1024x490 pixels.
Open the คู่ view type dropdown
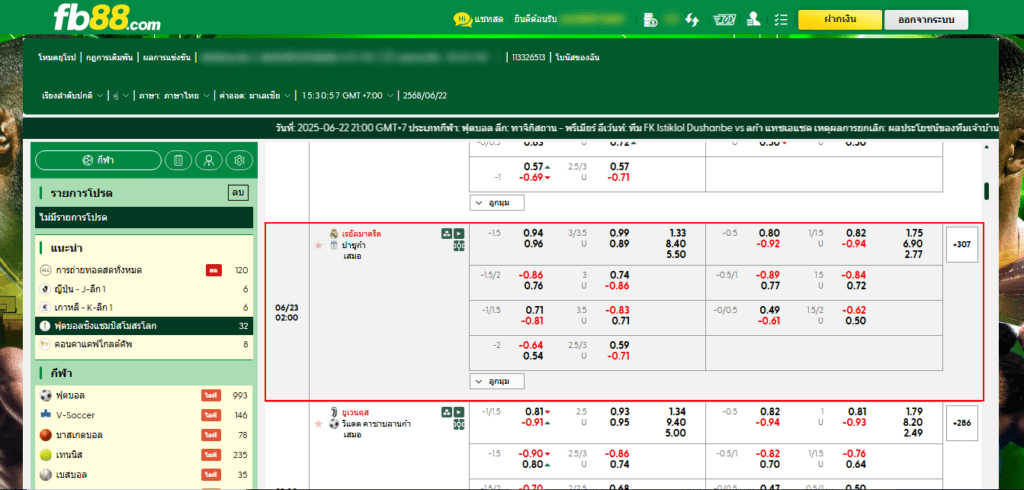121,95
